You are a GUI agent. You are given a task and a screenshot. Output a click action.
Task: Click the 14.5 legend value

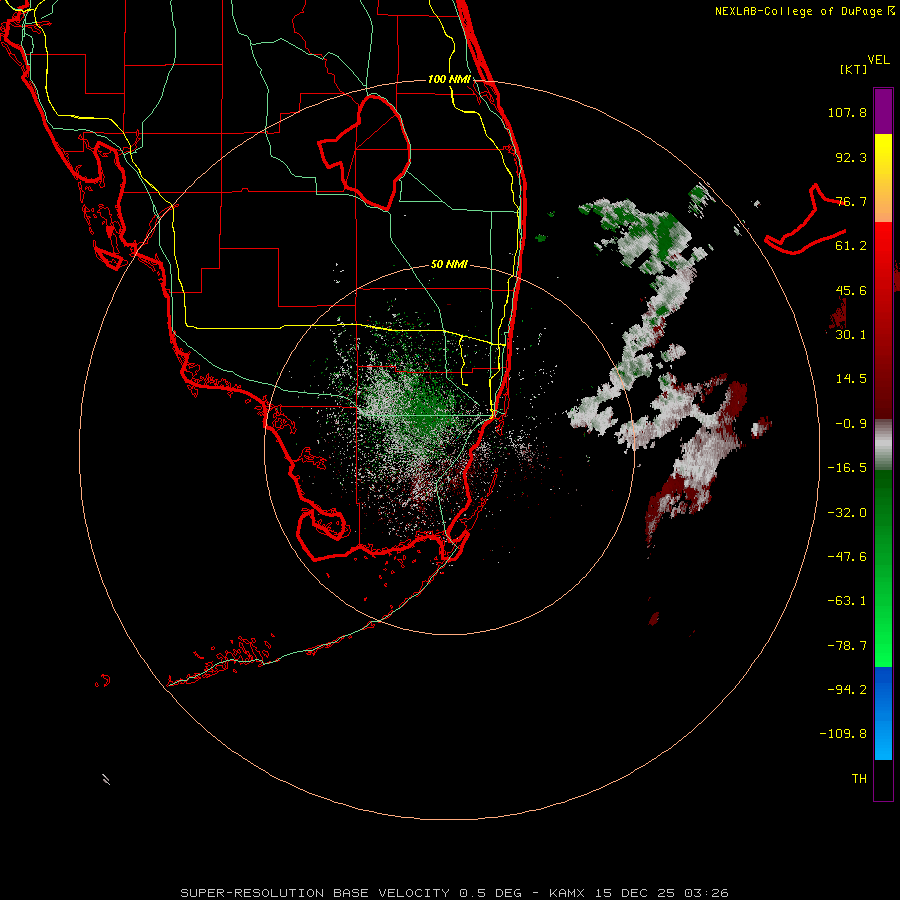pyautogui.click(x=851, y=379)
